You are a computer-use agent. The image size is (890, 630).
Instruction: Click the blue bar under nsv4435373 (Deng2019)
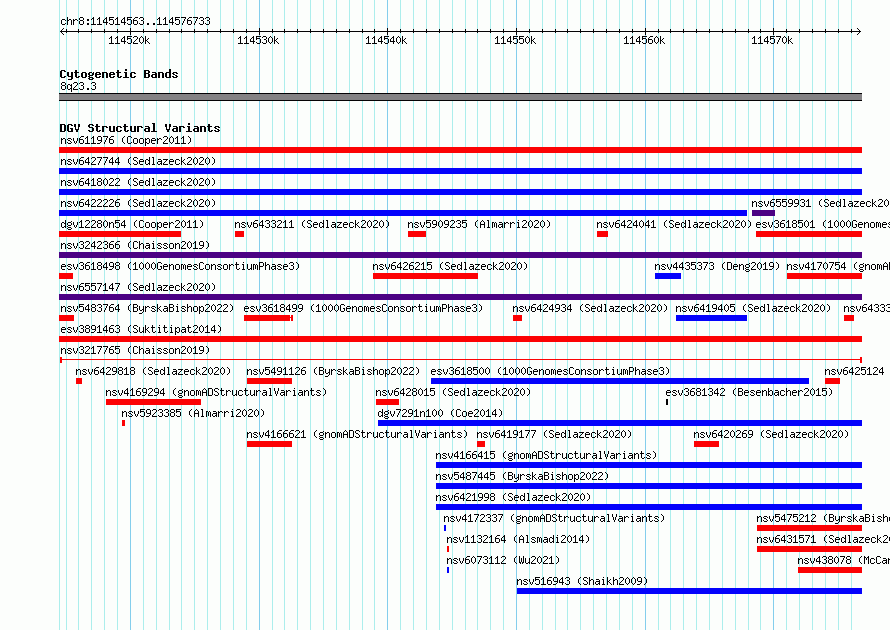coord(668,276)
